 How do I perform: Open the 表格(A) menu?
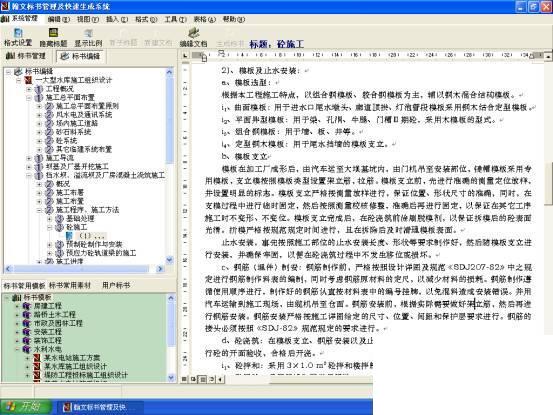point(205,19)
